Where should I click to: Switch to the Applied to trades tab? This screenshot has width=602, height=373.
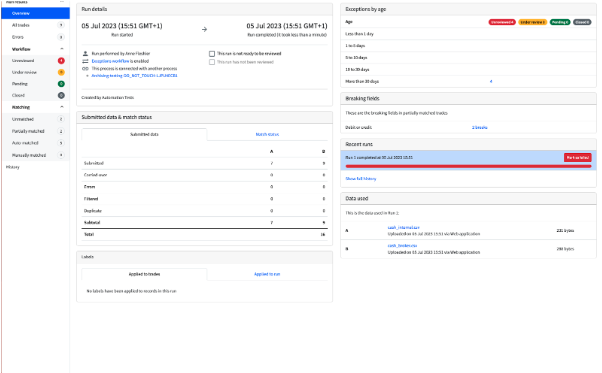click(144, 274)
